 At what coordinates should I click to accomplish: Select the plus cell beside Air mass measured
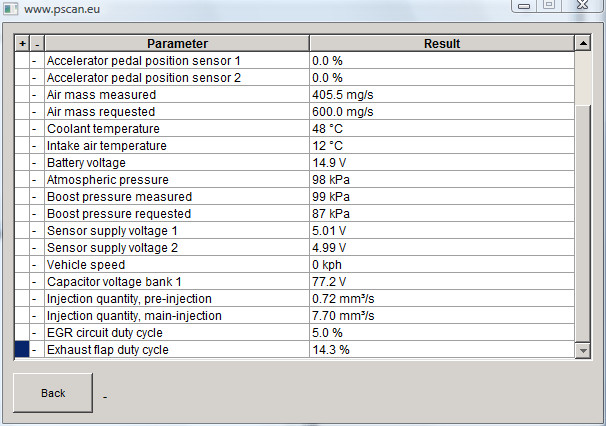tap(22, 94)
